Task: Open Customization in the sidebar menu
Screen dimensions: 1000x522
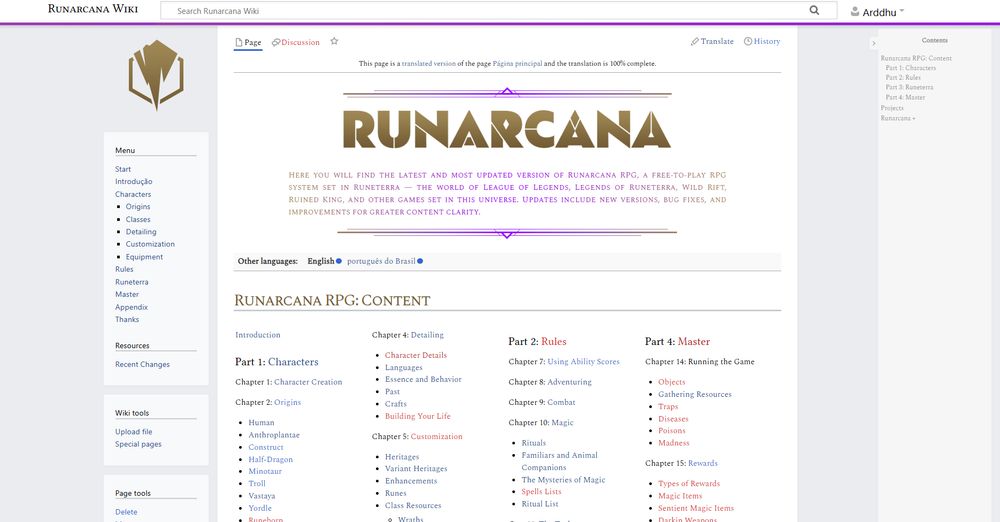Action: coord(150,244)
